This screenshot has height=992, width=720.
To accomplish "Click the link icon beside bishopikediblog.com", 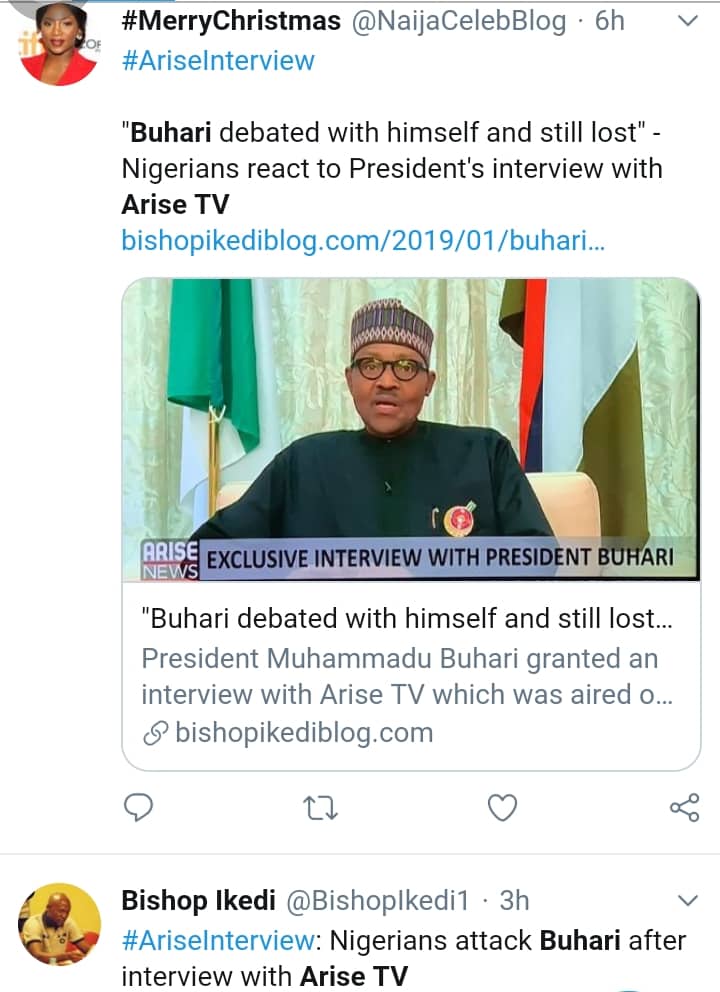I will pos(155,733).
